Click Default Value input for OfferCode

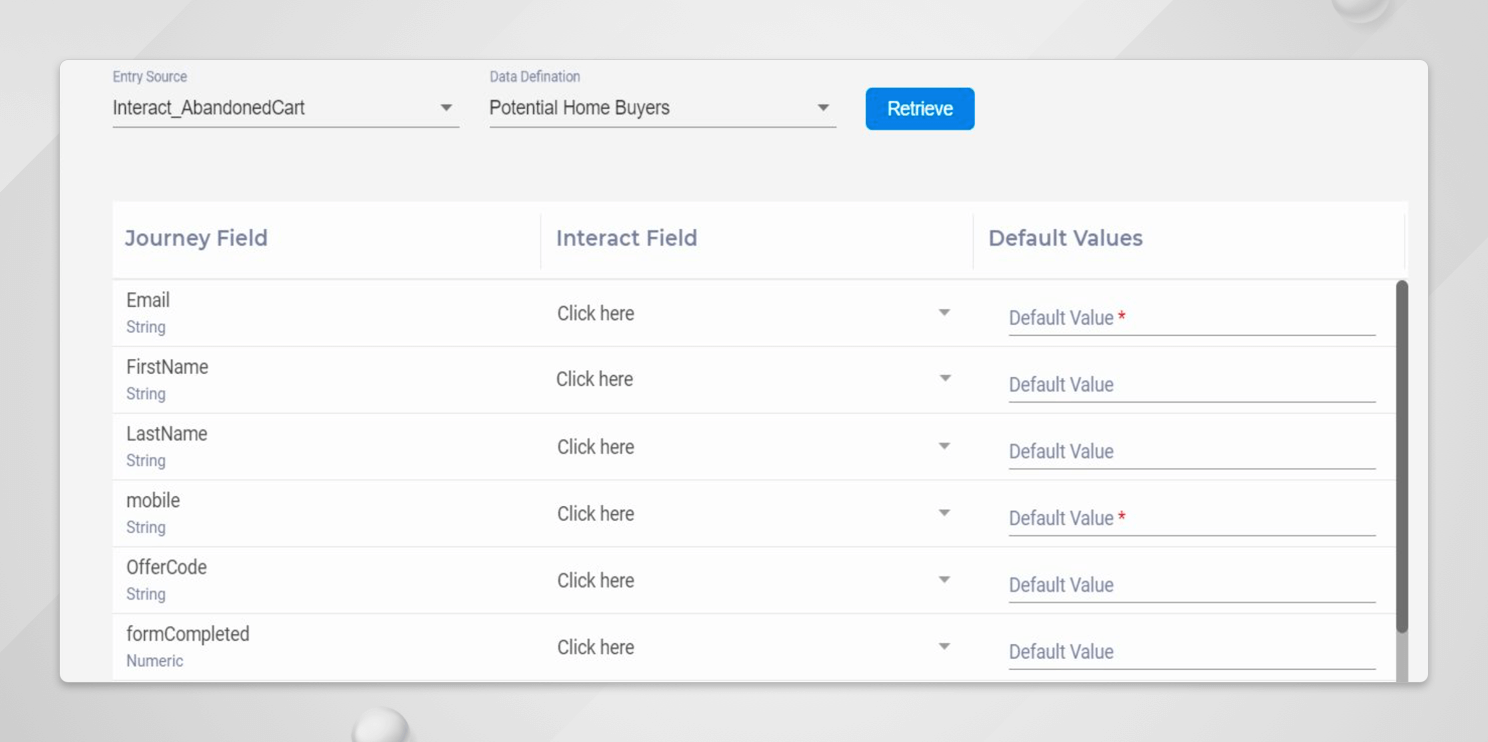pos(1191,585)
